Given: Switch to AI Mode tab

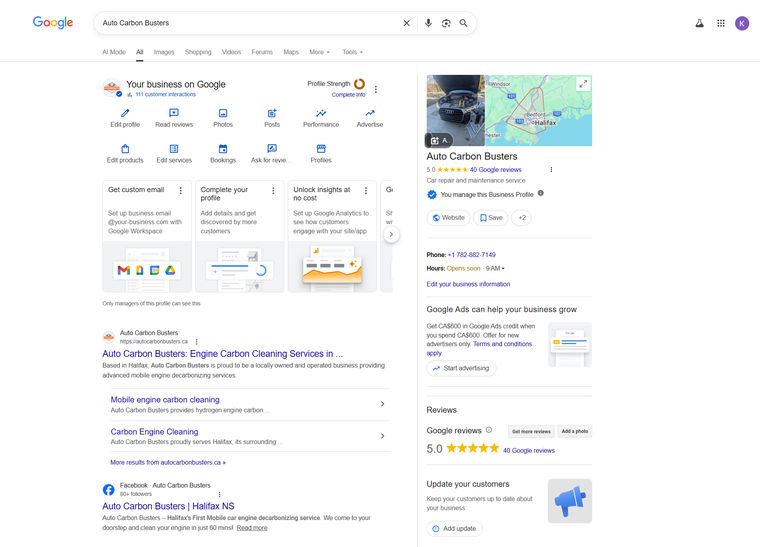Looking at the screenshot, I should [x=114, y=52].
